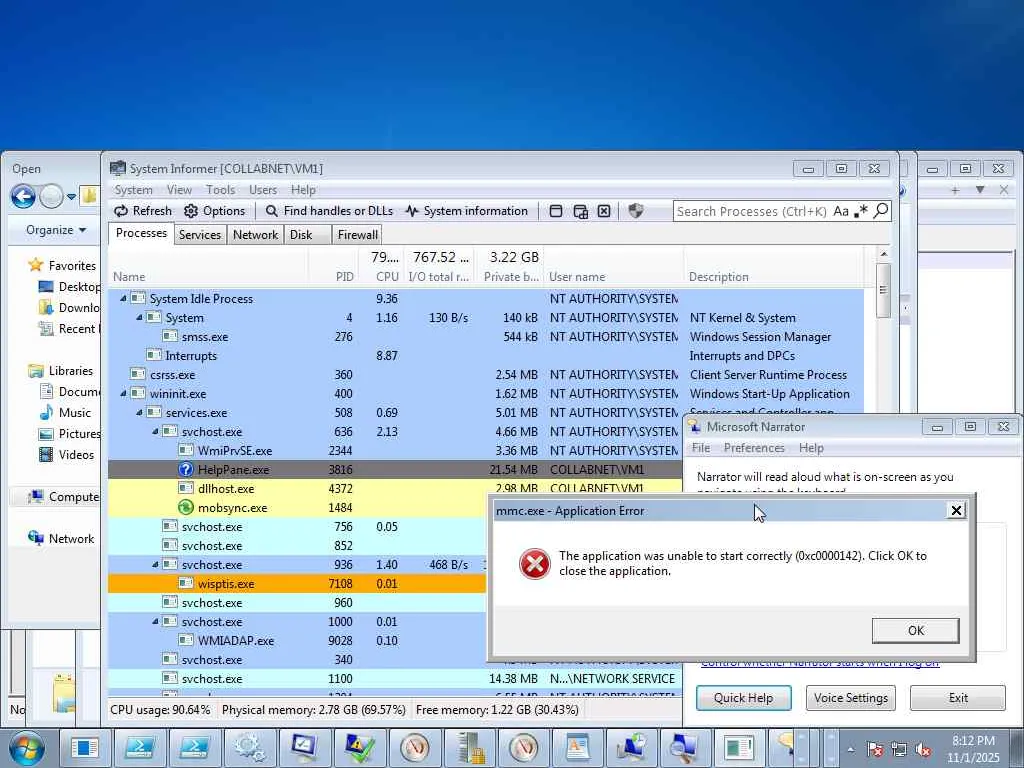Image resolution: width=1024 pixels, height=768 pixels.
Task: Collapse the System Idle Process tree node
Action: coord(123,298)
